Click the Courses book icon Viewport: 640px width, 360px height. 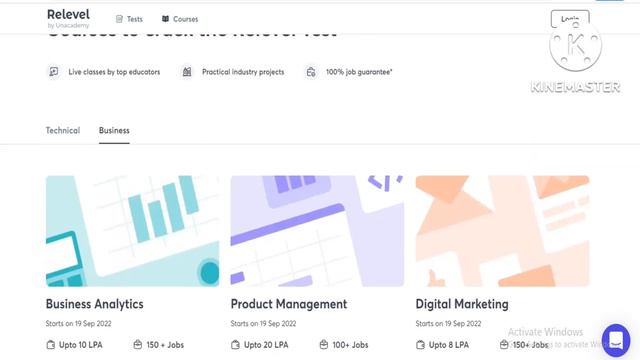[x=165, y=19]
